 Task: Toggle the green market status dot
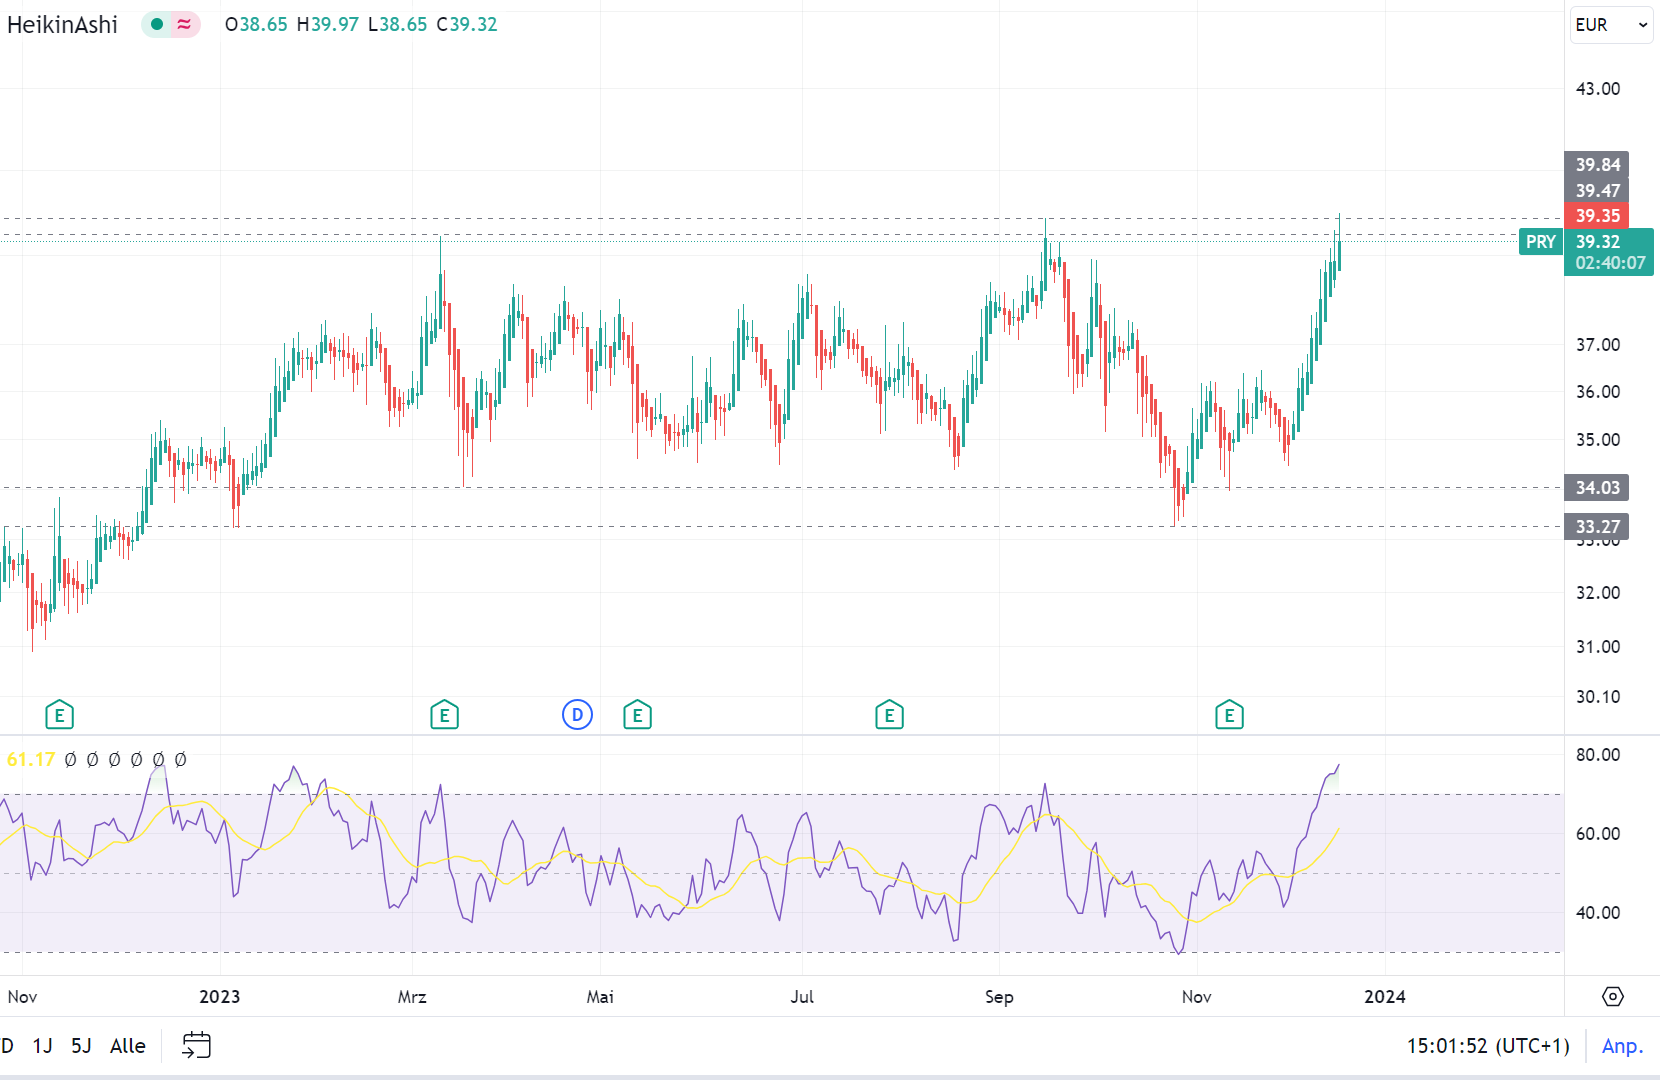157,24
